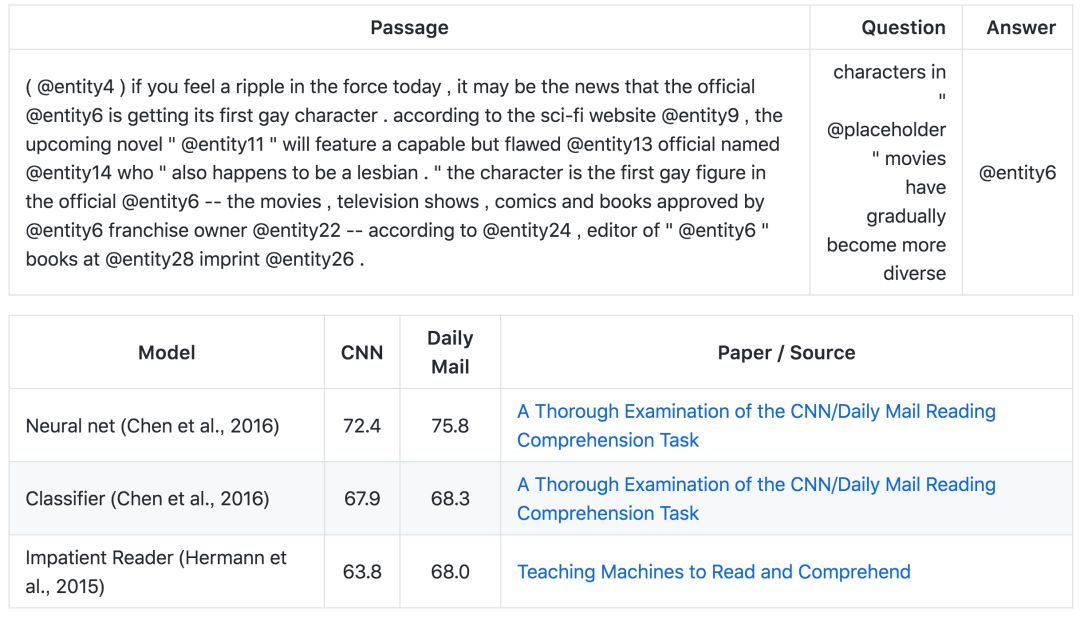1080x621 pixels.
Task: Click the 68.0 Daily Mail score cell
Action: click(x=450, y=571)
